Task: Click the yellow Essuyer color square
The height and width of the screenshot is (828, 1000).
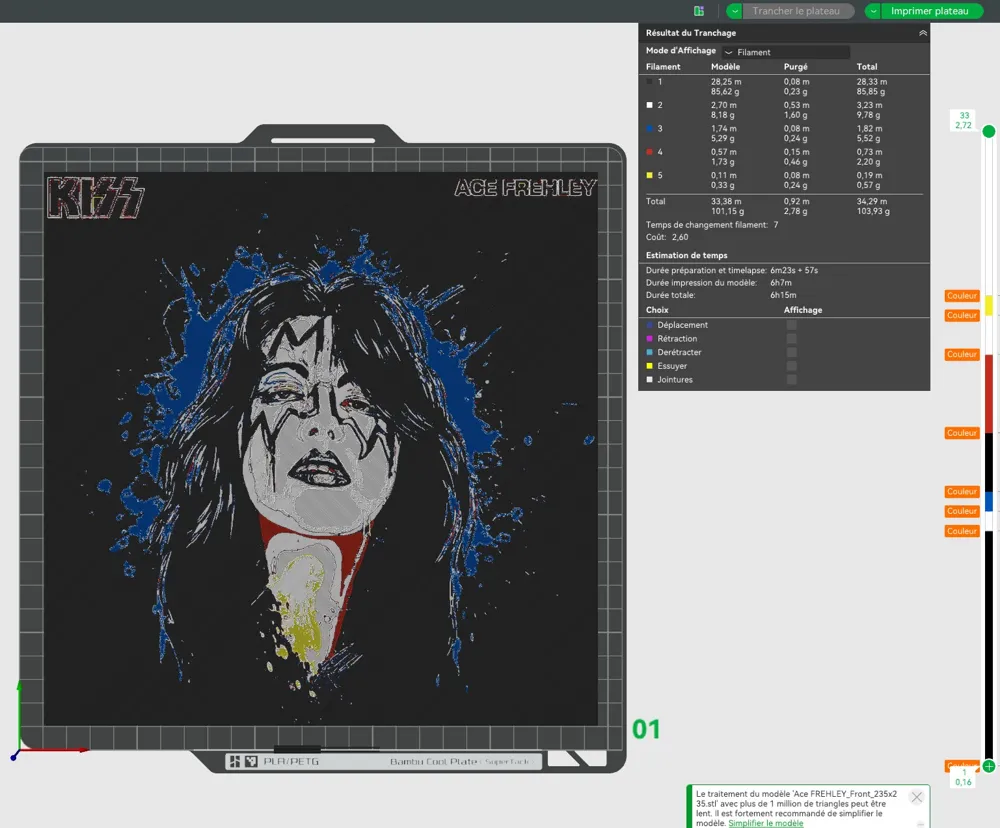Action: (649, 366)
